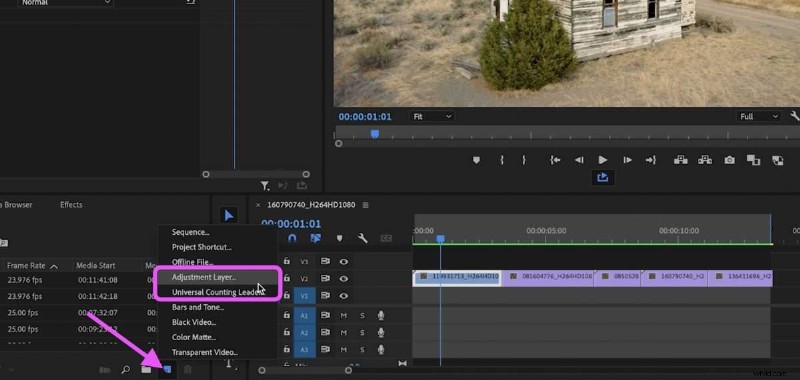Select the 136411696_H2 timeline clip
Screen dimensions: 800x380
pos(740,278)
